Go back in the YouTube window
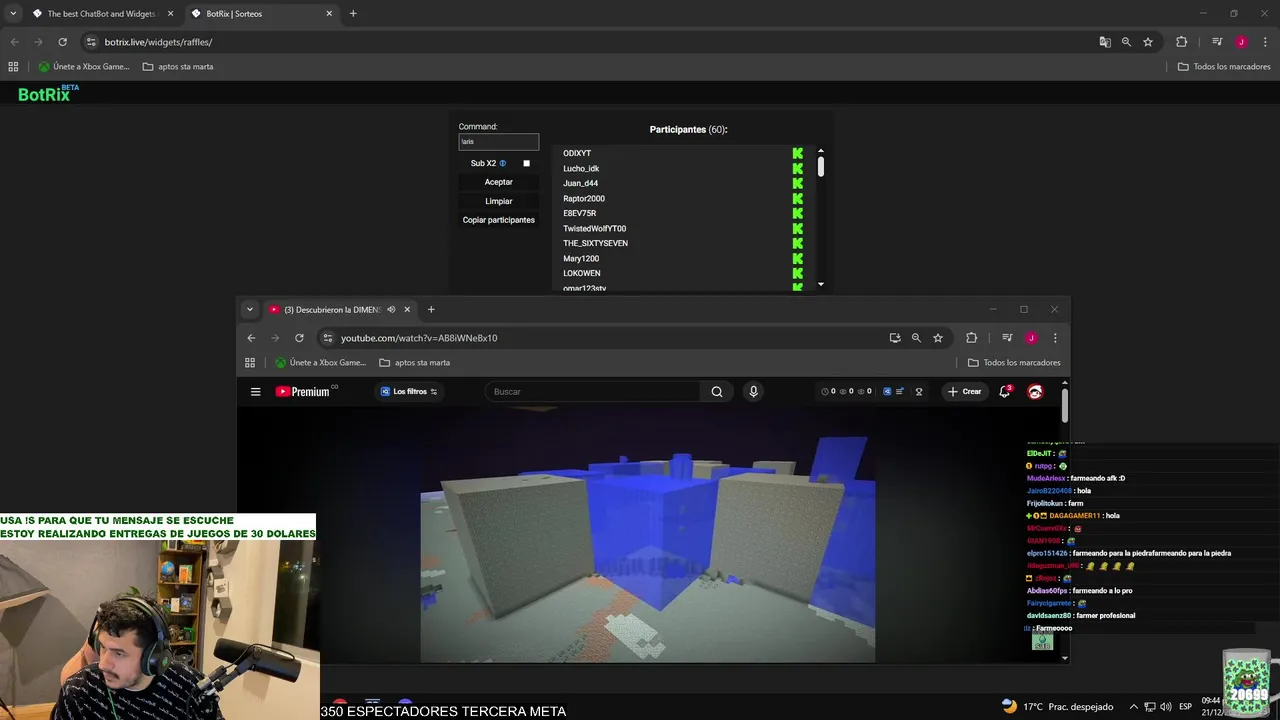This screenshot has width=1280, height=720. coord(251,338)
